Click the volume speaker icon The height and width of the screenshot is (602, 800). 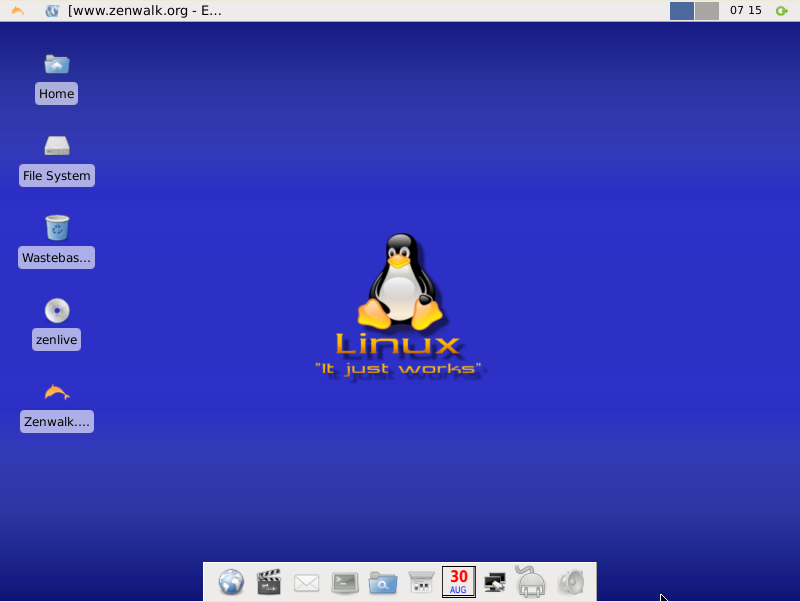[570, 582]
